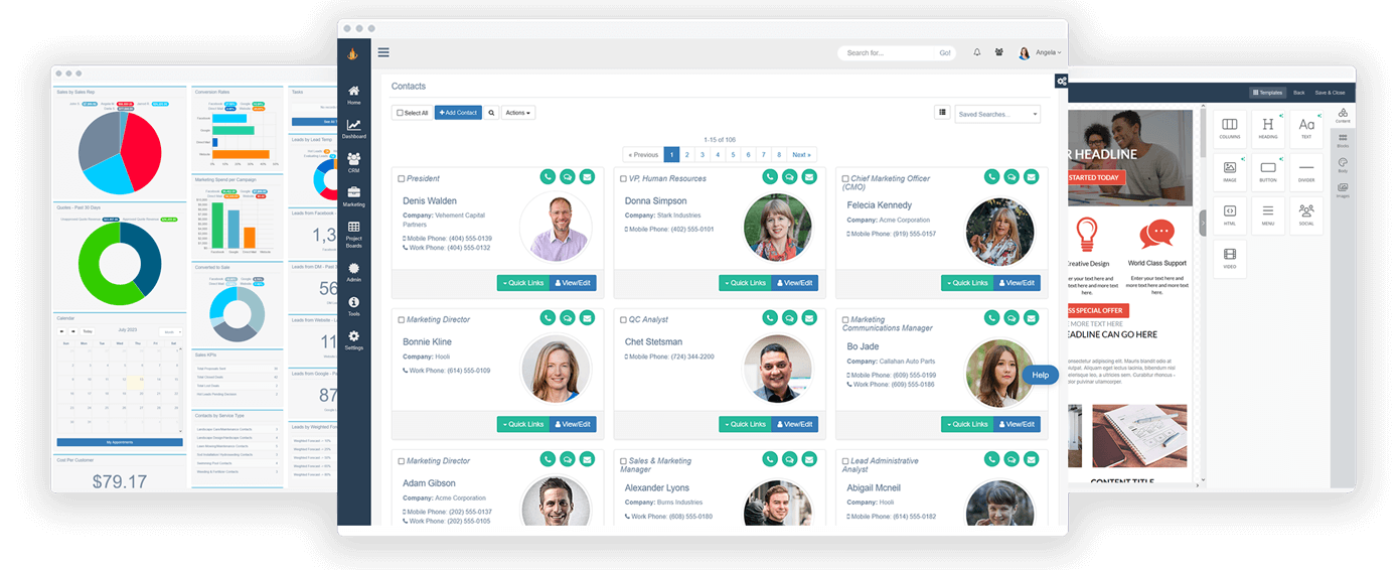Click the magnifier search button beside Add Contact
The image size is (1400, 570).
tap(491, 113)
